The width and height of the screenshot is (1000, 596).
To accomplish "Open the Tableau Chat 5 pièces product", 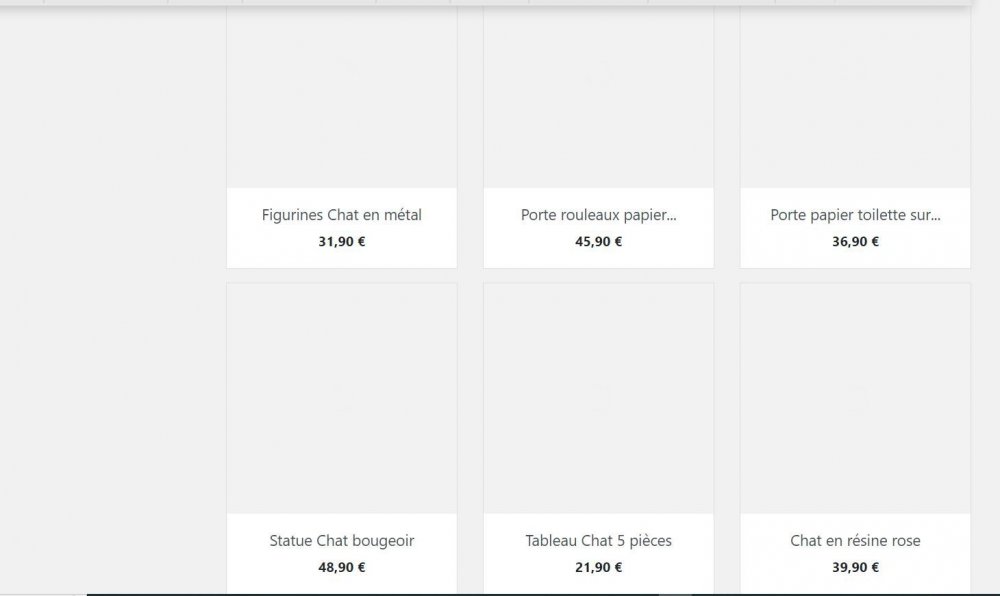I will (598, 540).
